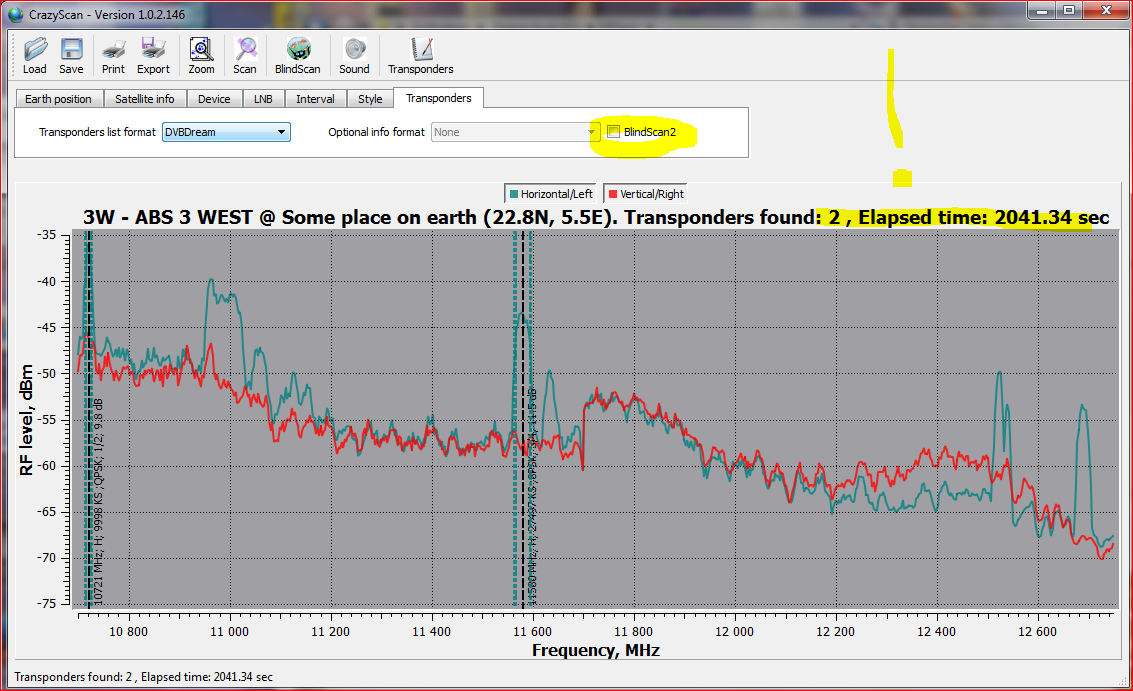Open the Satellite info tab
This screenshot has height=691, width=1133.
pos(144,99)
